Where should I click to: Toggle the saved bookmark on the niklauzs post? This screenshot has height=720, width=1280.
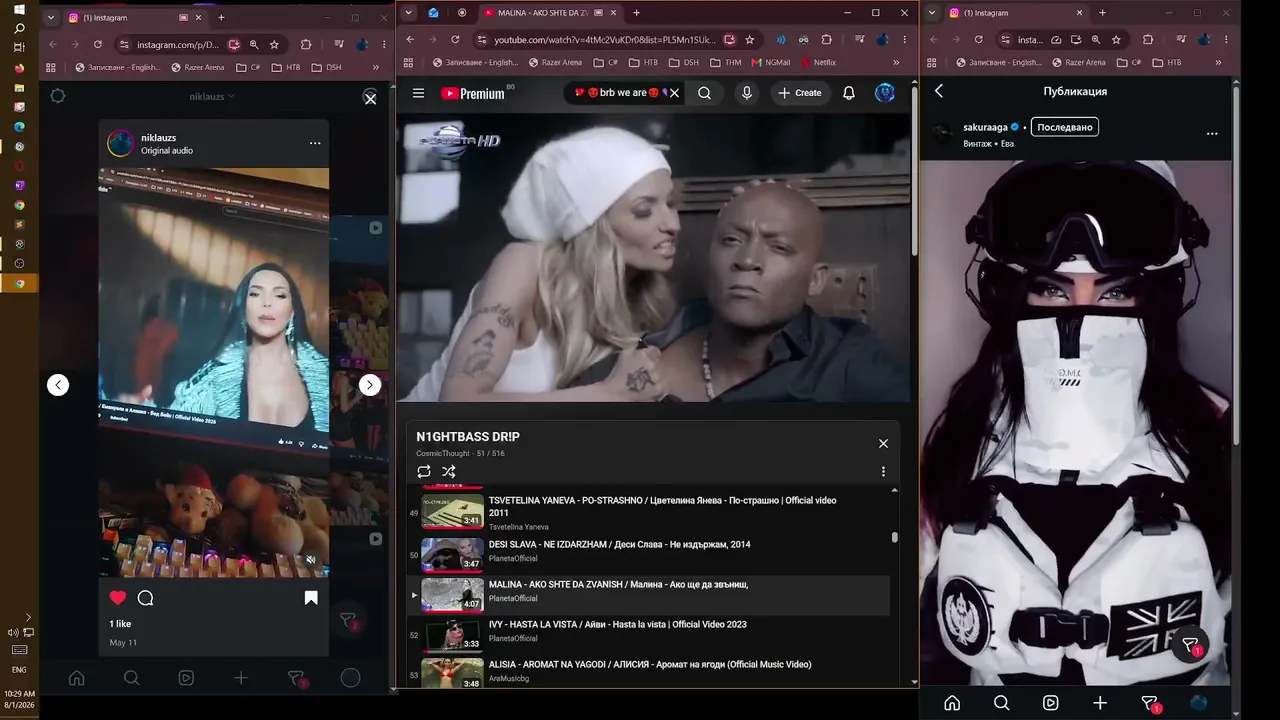pyautogui.click(x=311, y=598)
